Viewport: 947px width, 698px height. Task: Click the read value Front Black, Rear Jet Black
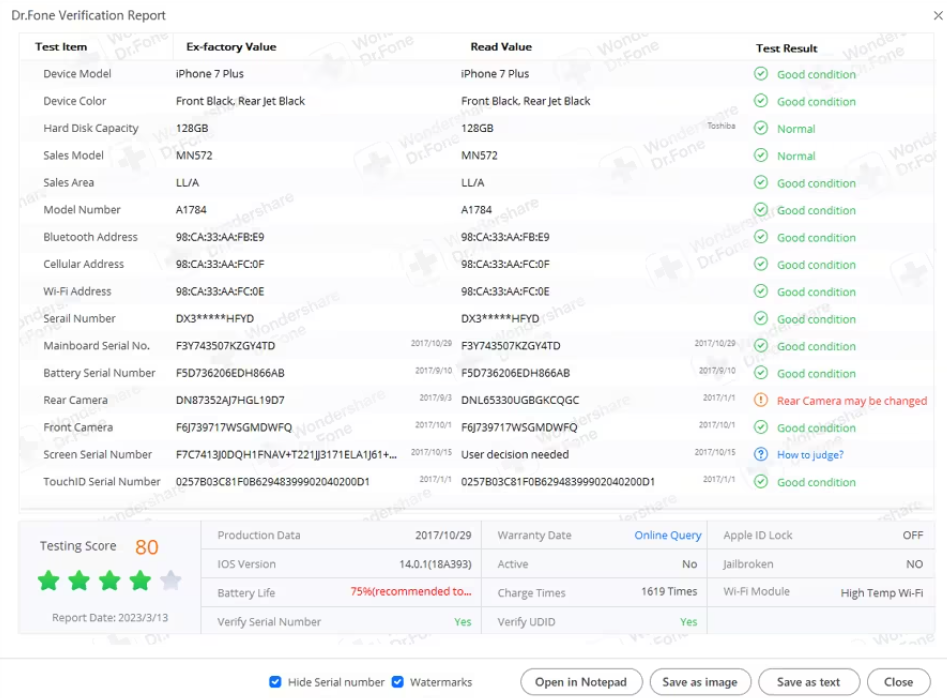tap(525, 101)
